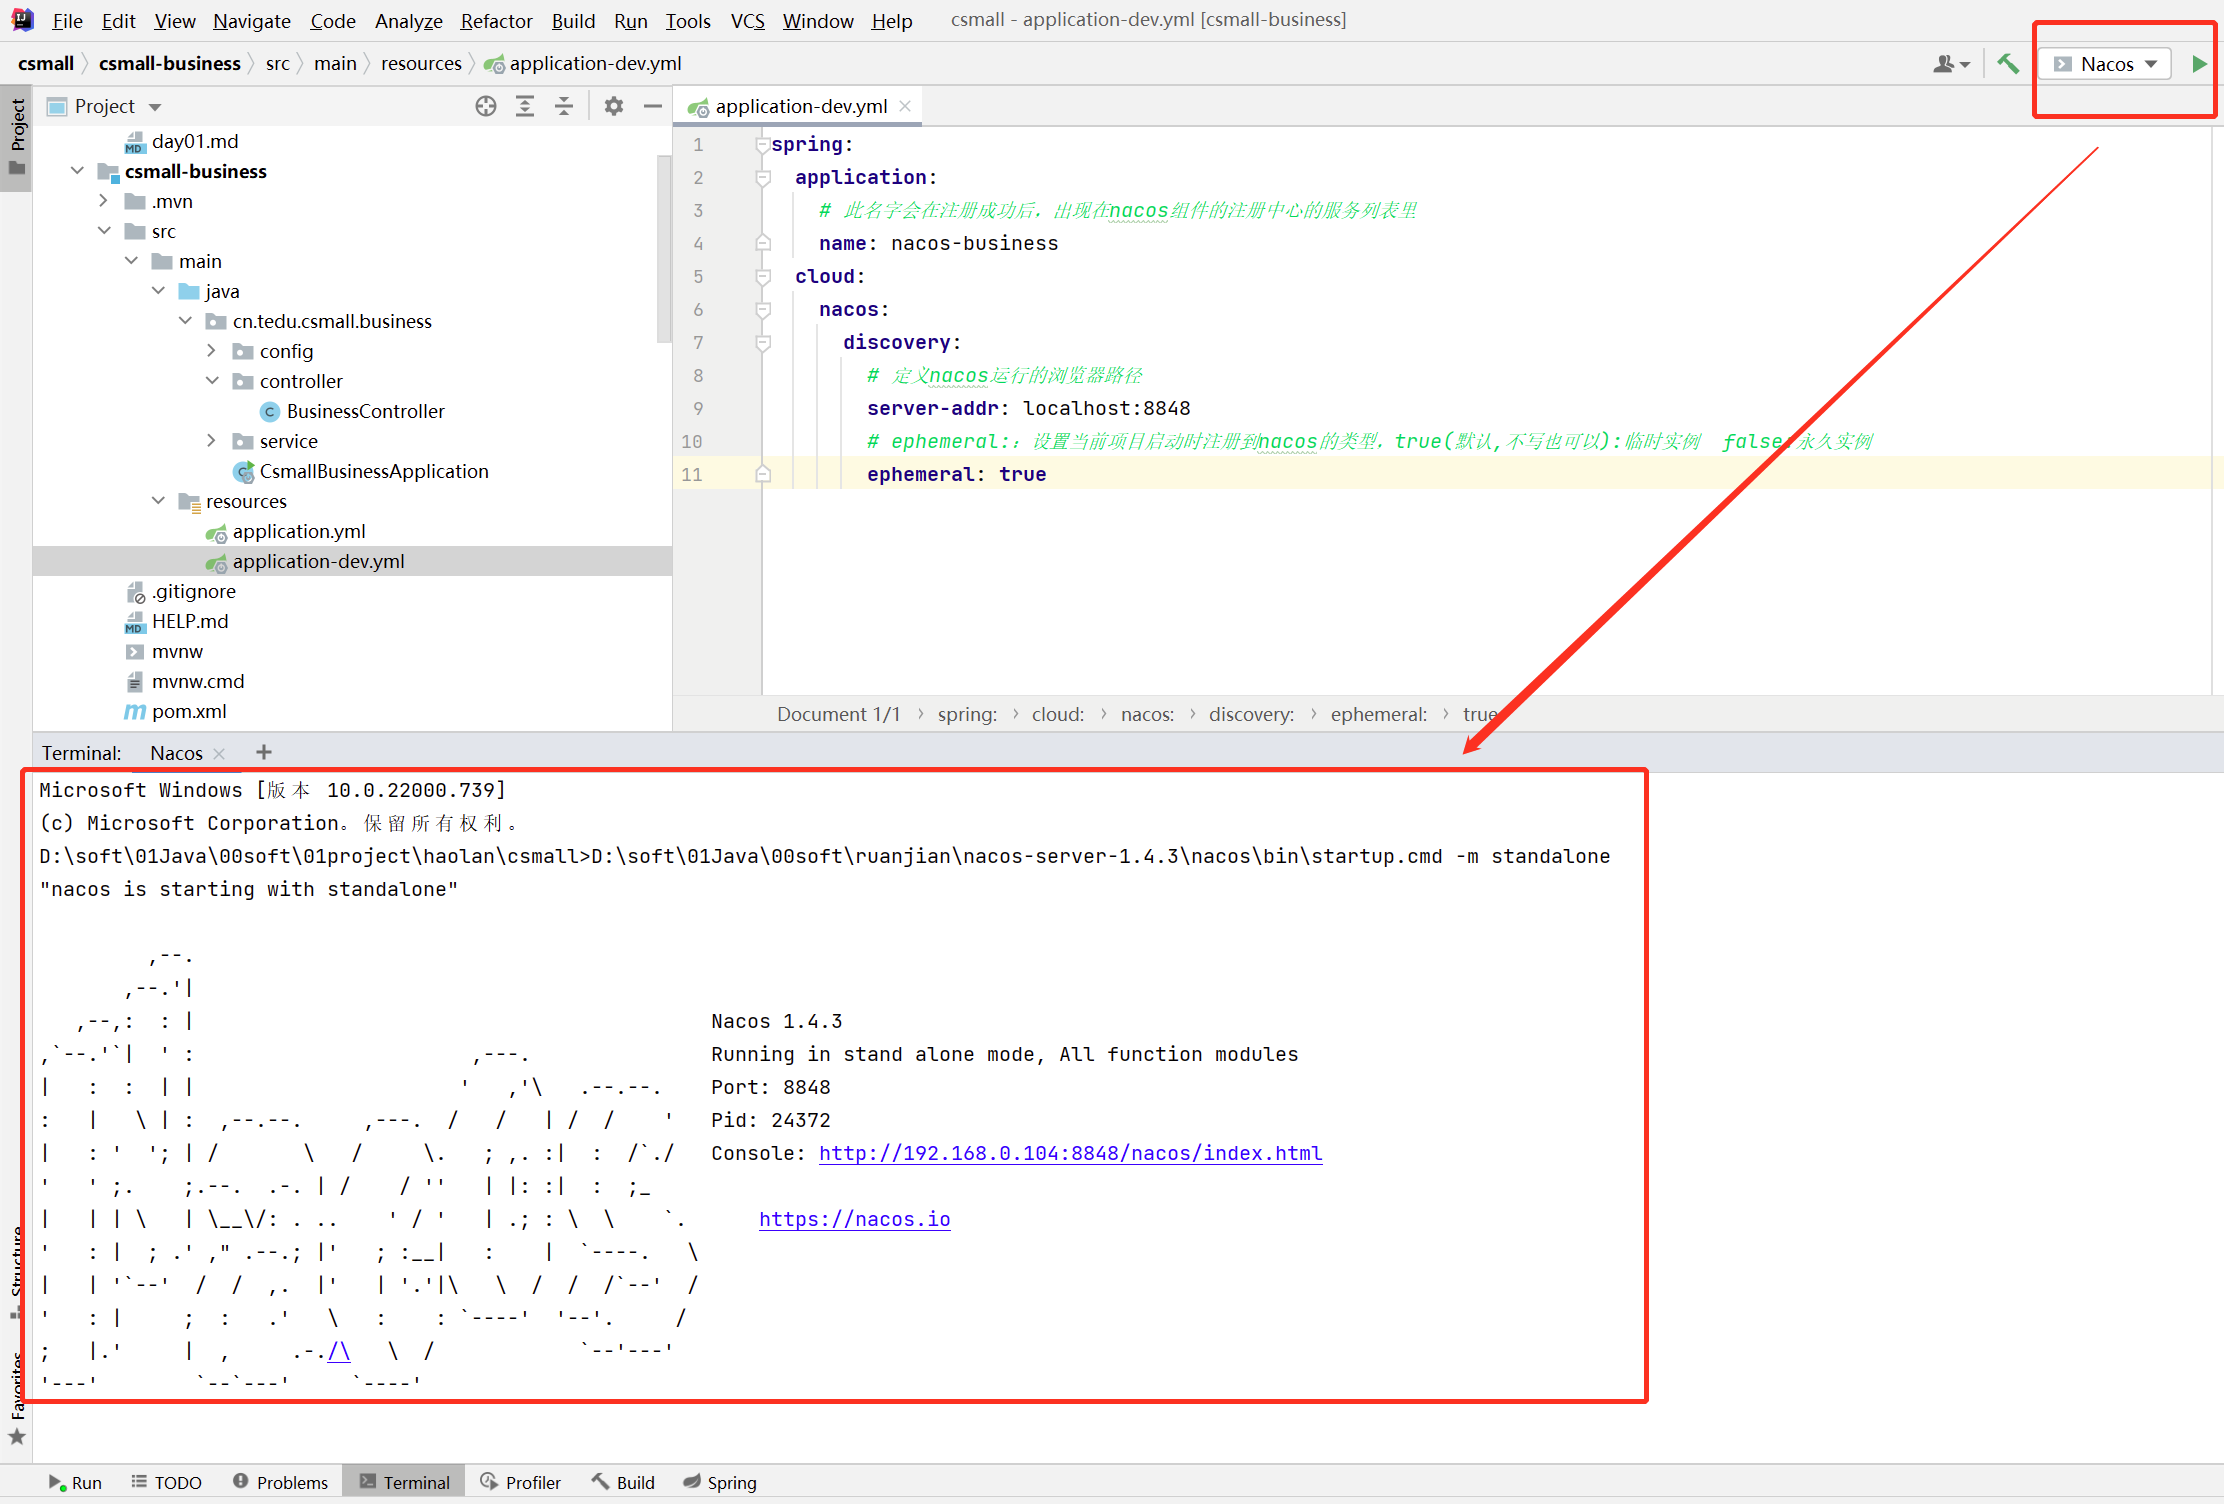Open Project panel settings gear
Image resolution: width=2224 pixels, height=1504 pixels.
click(x=613, y=106)
